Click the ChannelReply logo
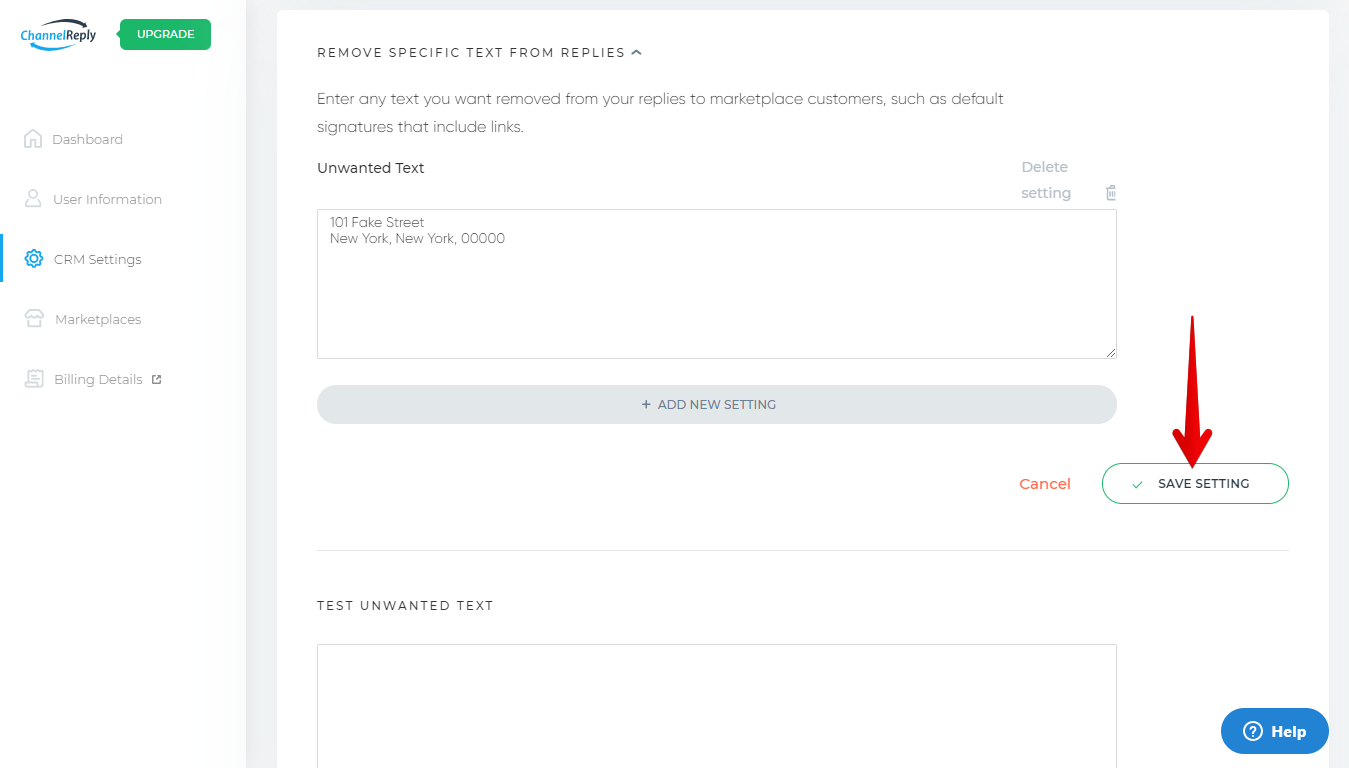This screenshot has width=1349, height=768. [x=58, y=35]
